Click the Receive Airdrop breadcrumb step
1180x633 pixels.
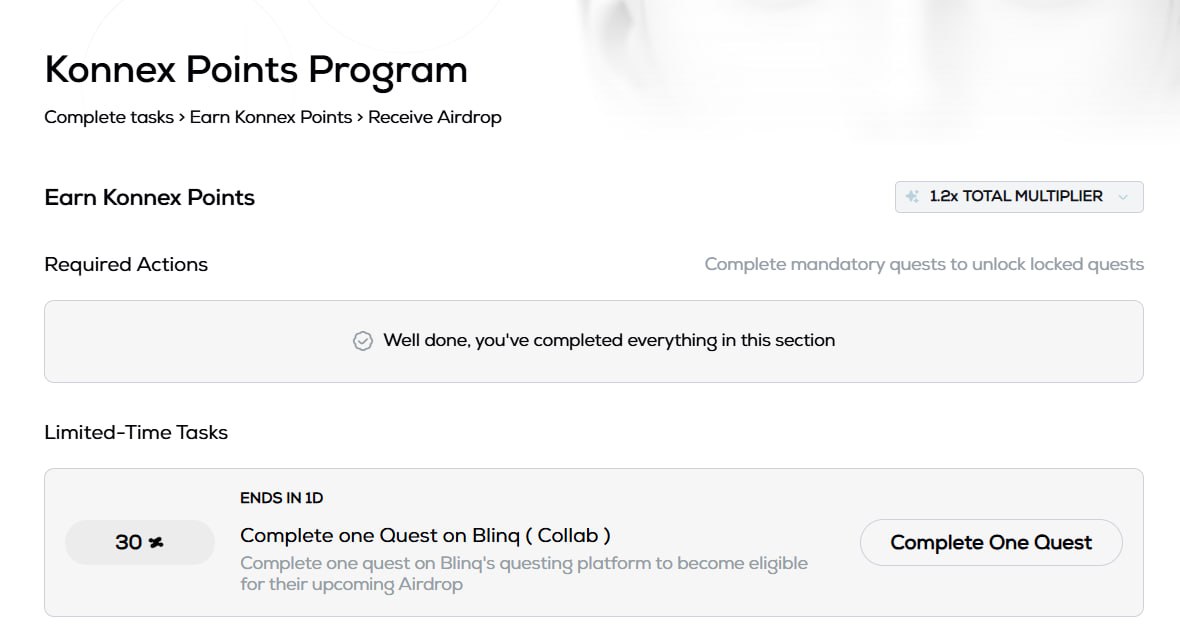(435, 117)
